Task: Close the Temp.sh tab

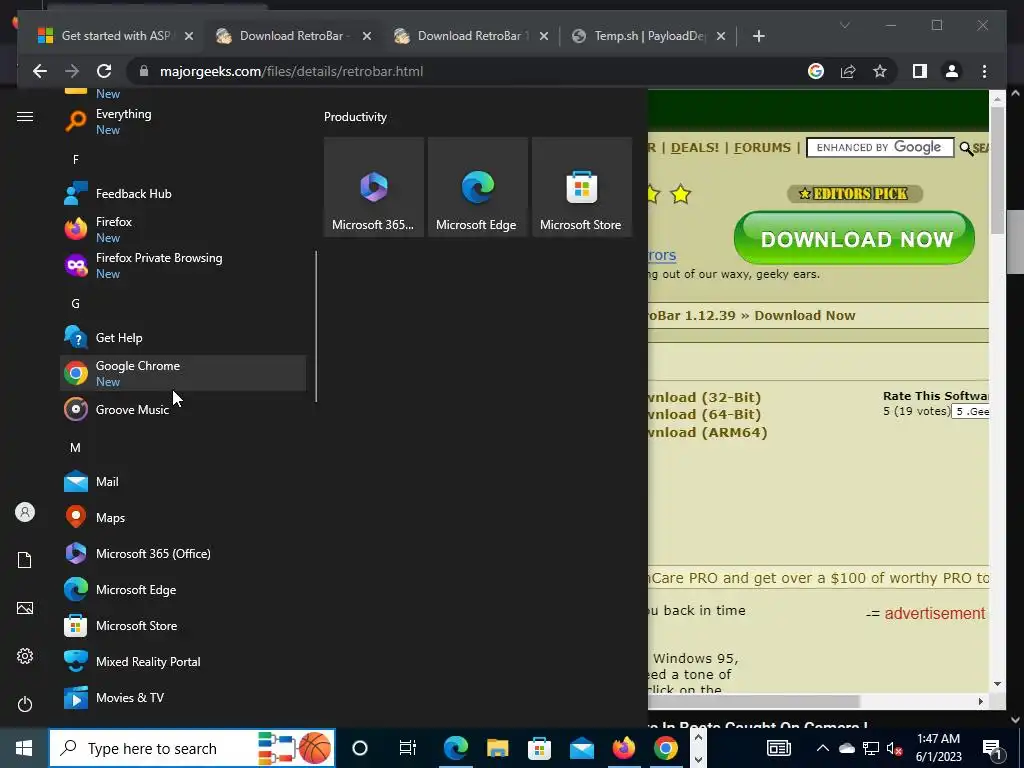Action: pyautogui.click(x=721, y=36)
